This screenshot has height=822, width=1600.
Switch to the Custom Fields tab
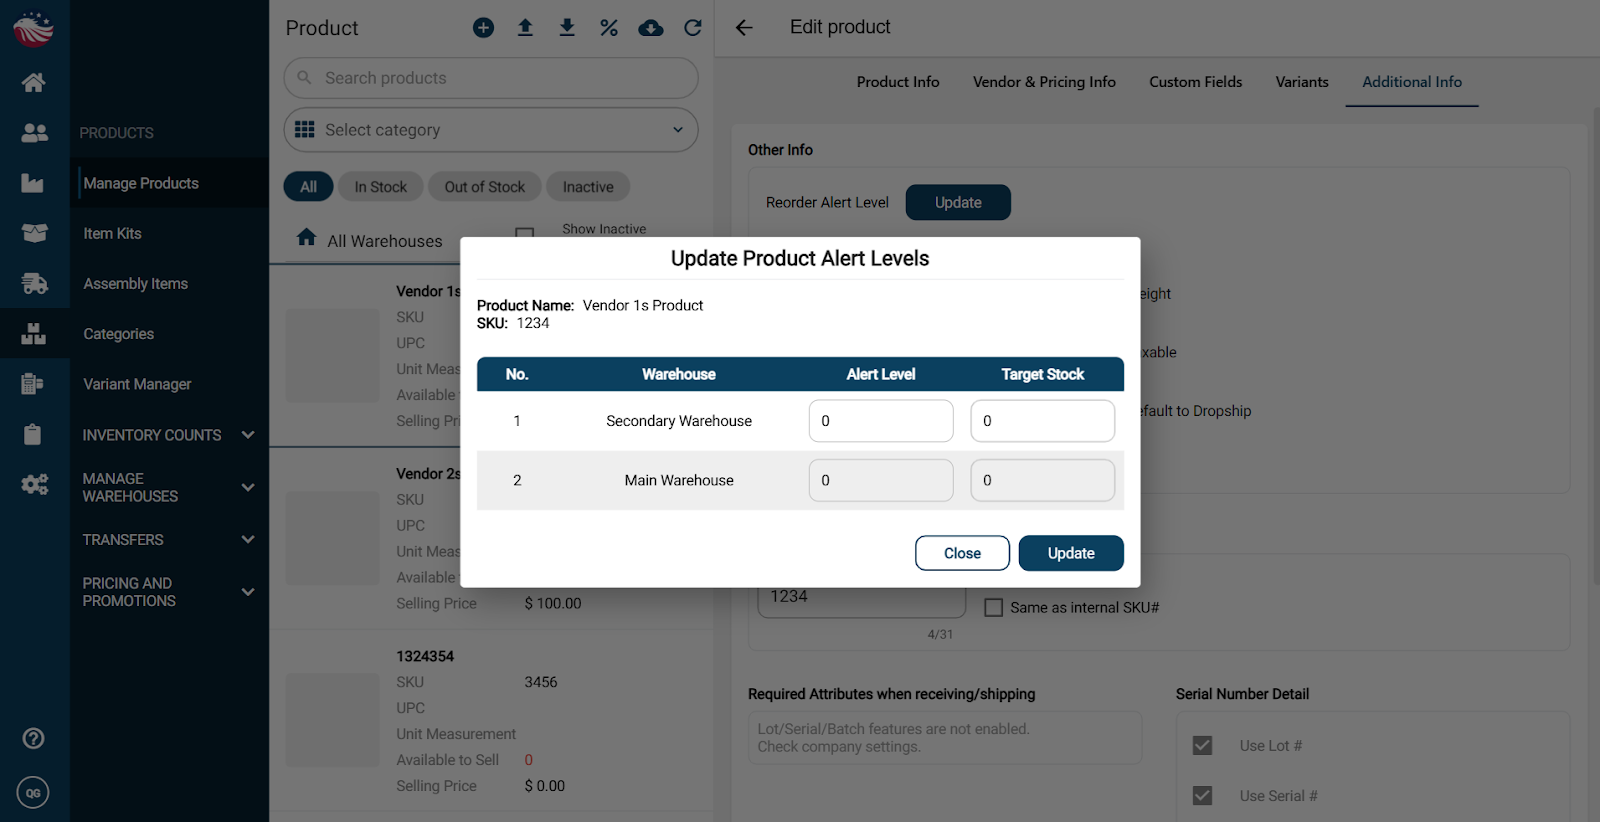(1196, 82)
